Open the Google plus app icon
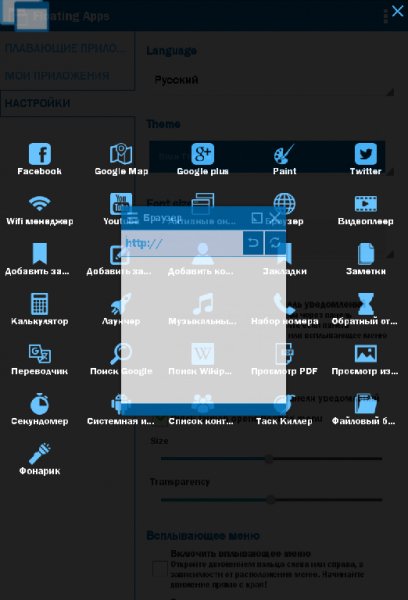 click(202, 159)
